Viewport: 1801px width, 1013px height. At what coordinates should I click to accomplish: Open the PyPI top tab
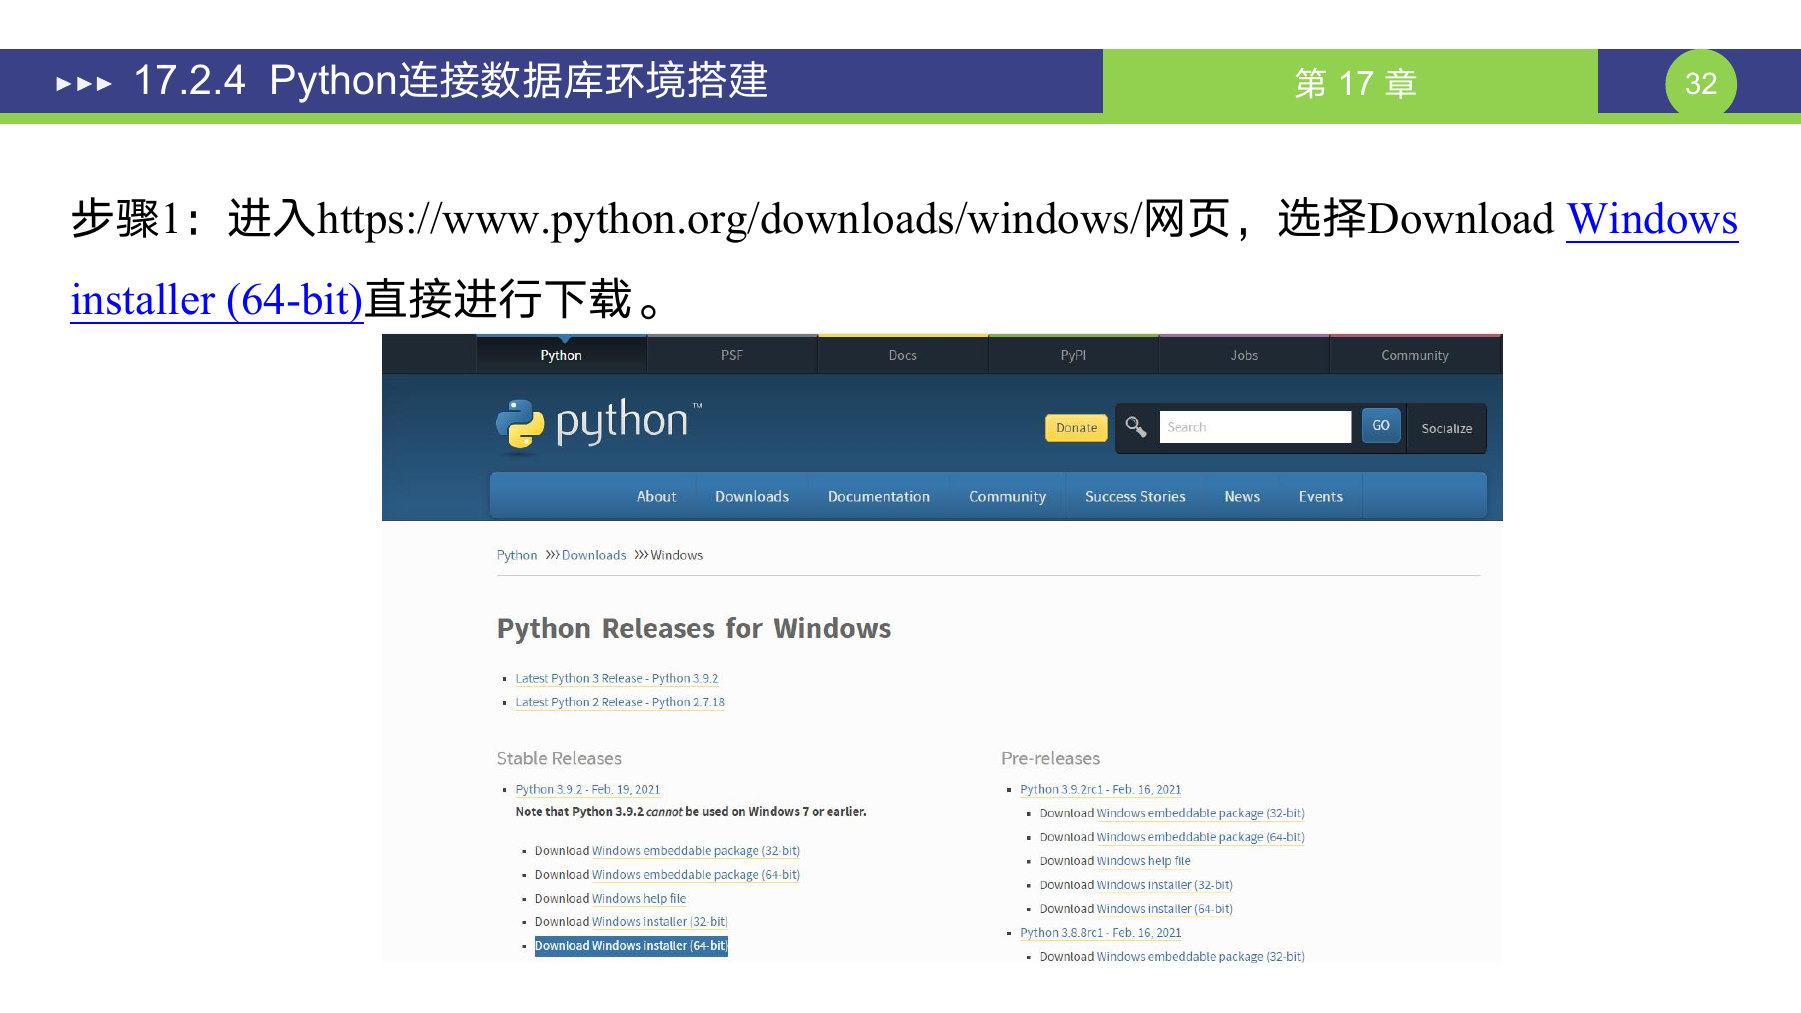[1073, 355]
